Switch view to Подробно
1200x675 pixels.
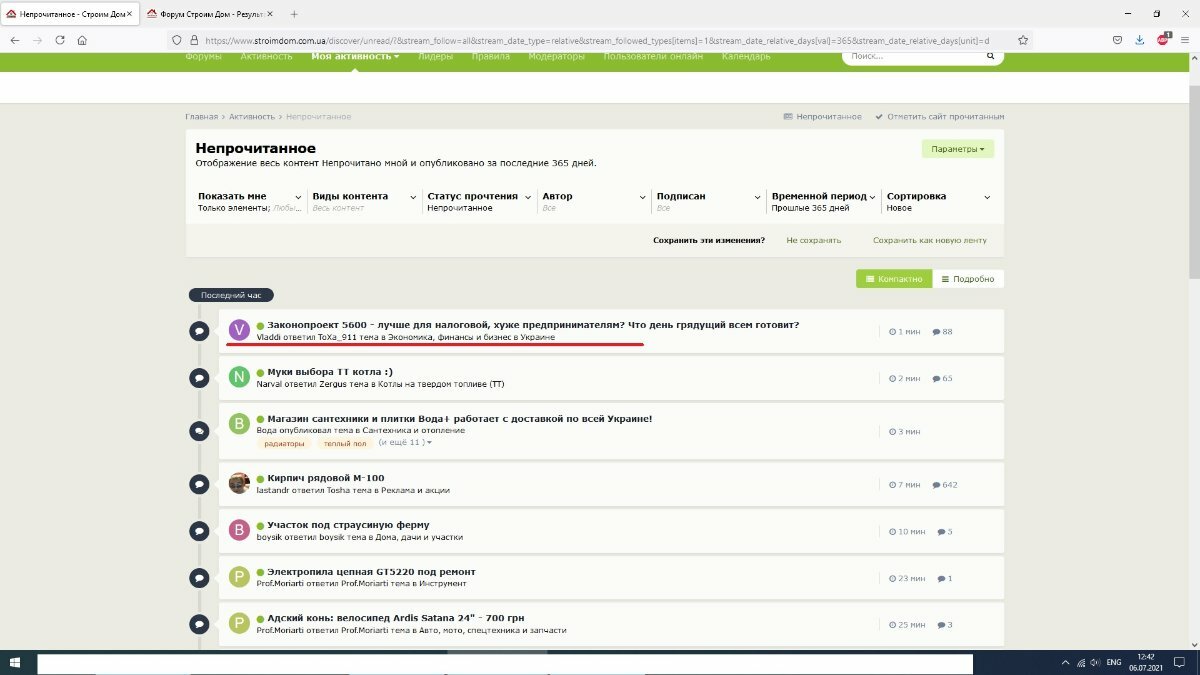click(968, 279)
